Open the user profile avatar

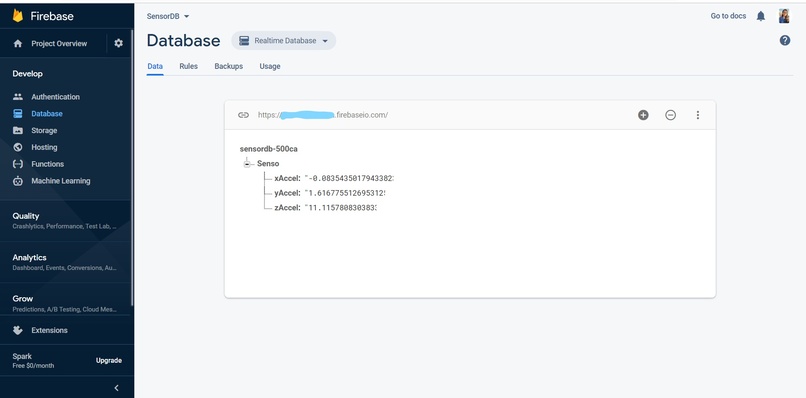[784, 16]
